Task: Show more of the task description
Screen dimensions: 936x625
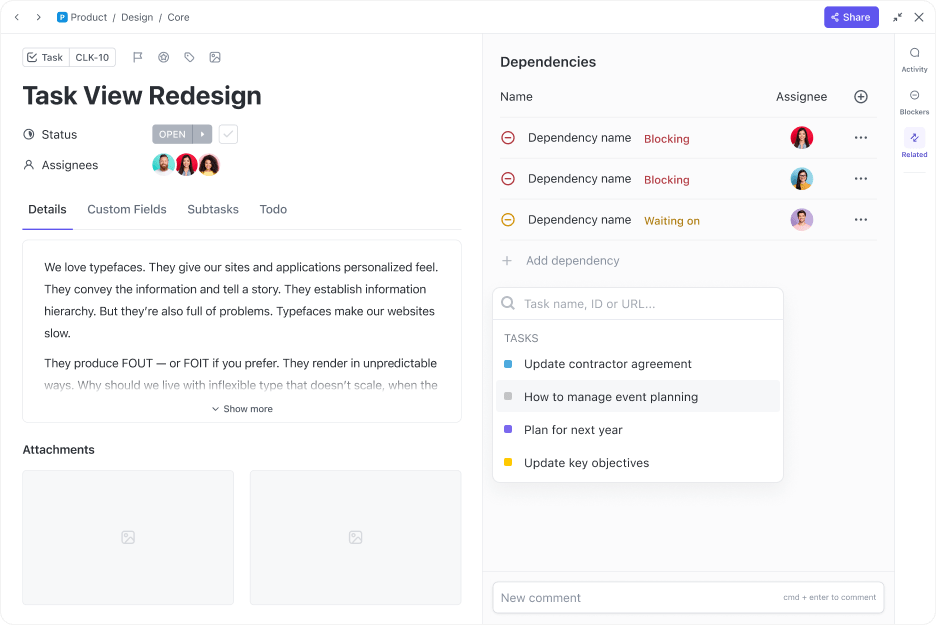Action: 242,408
